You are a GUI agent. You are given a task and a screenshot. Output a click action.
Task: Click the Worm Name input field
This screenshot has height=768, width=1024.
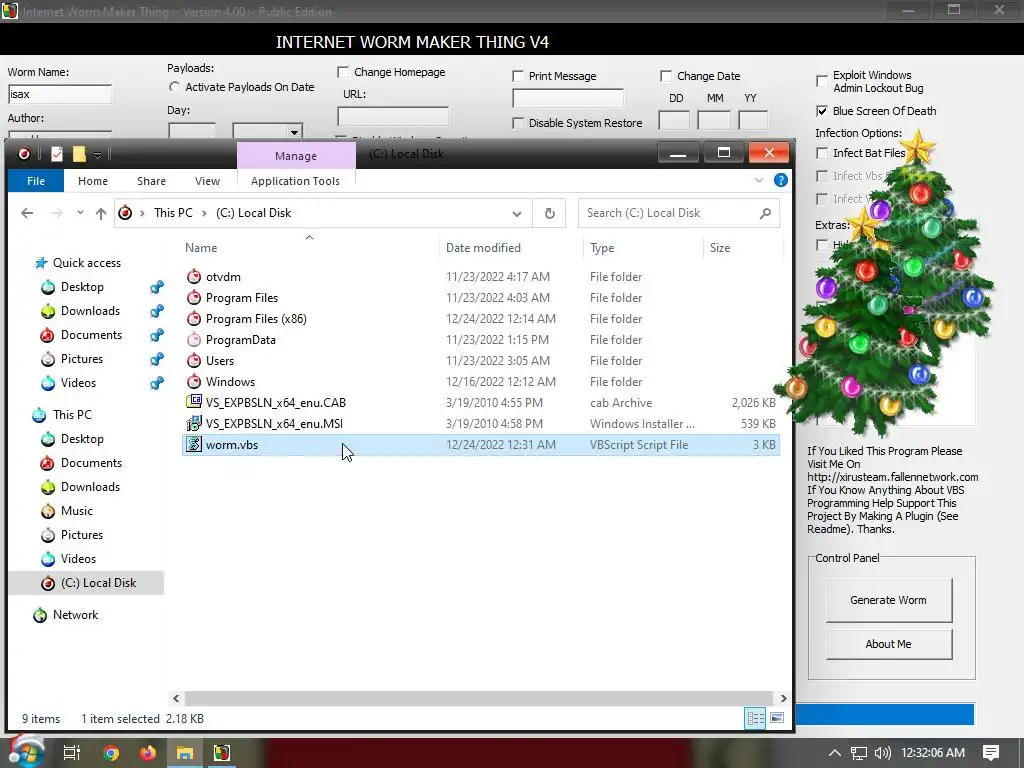[60, 94]
